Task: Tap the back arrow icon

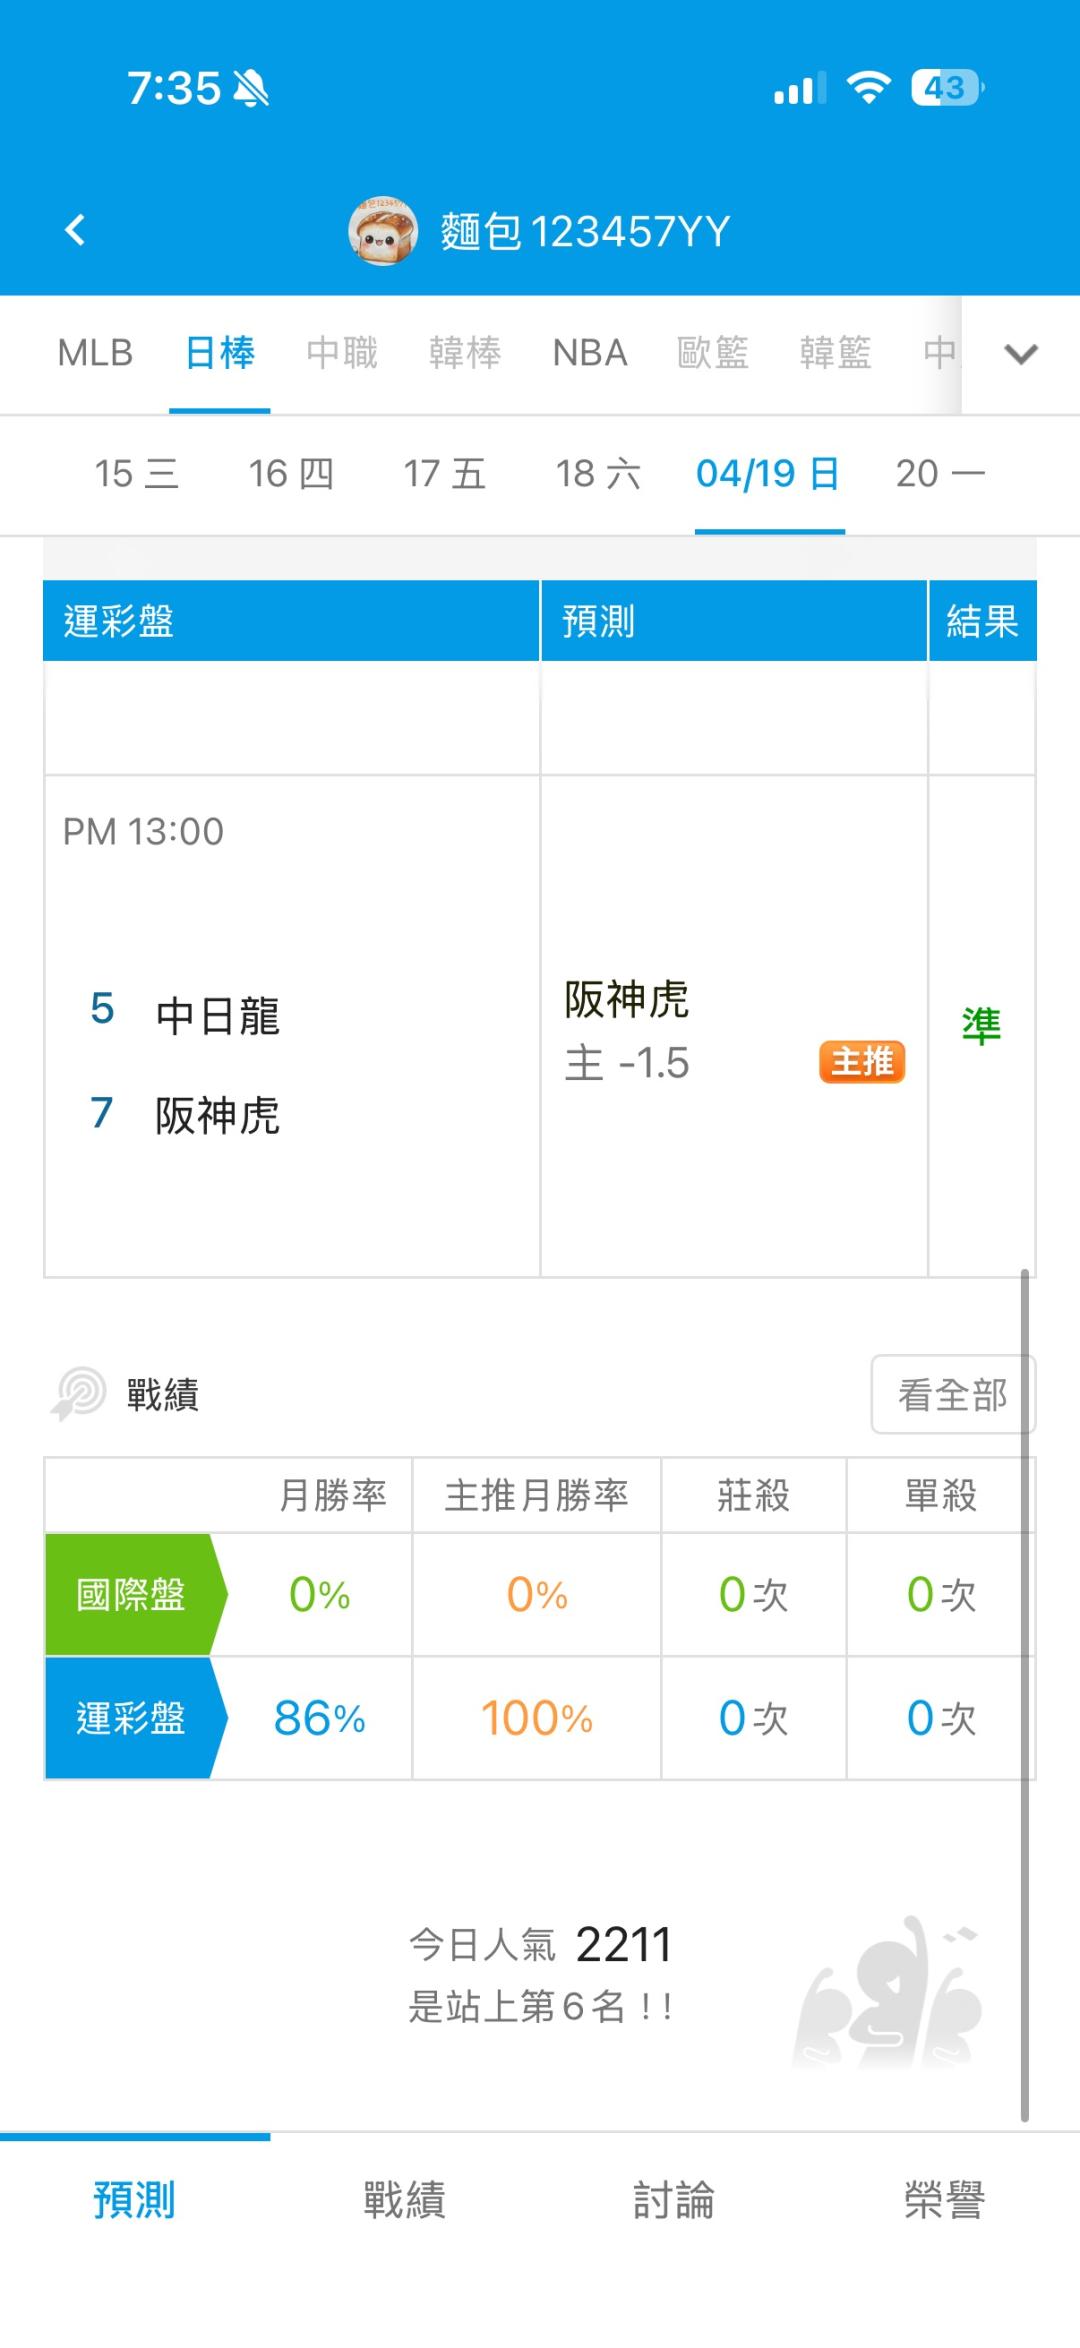Action: coord(75,231)
